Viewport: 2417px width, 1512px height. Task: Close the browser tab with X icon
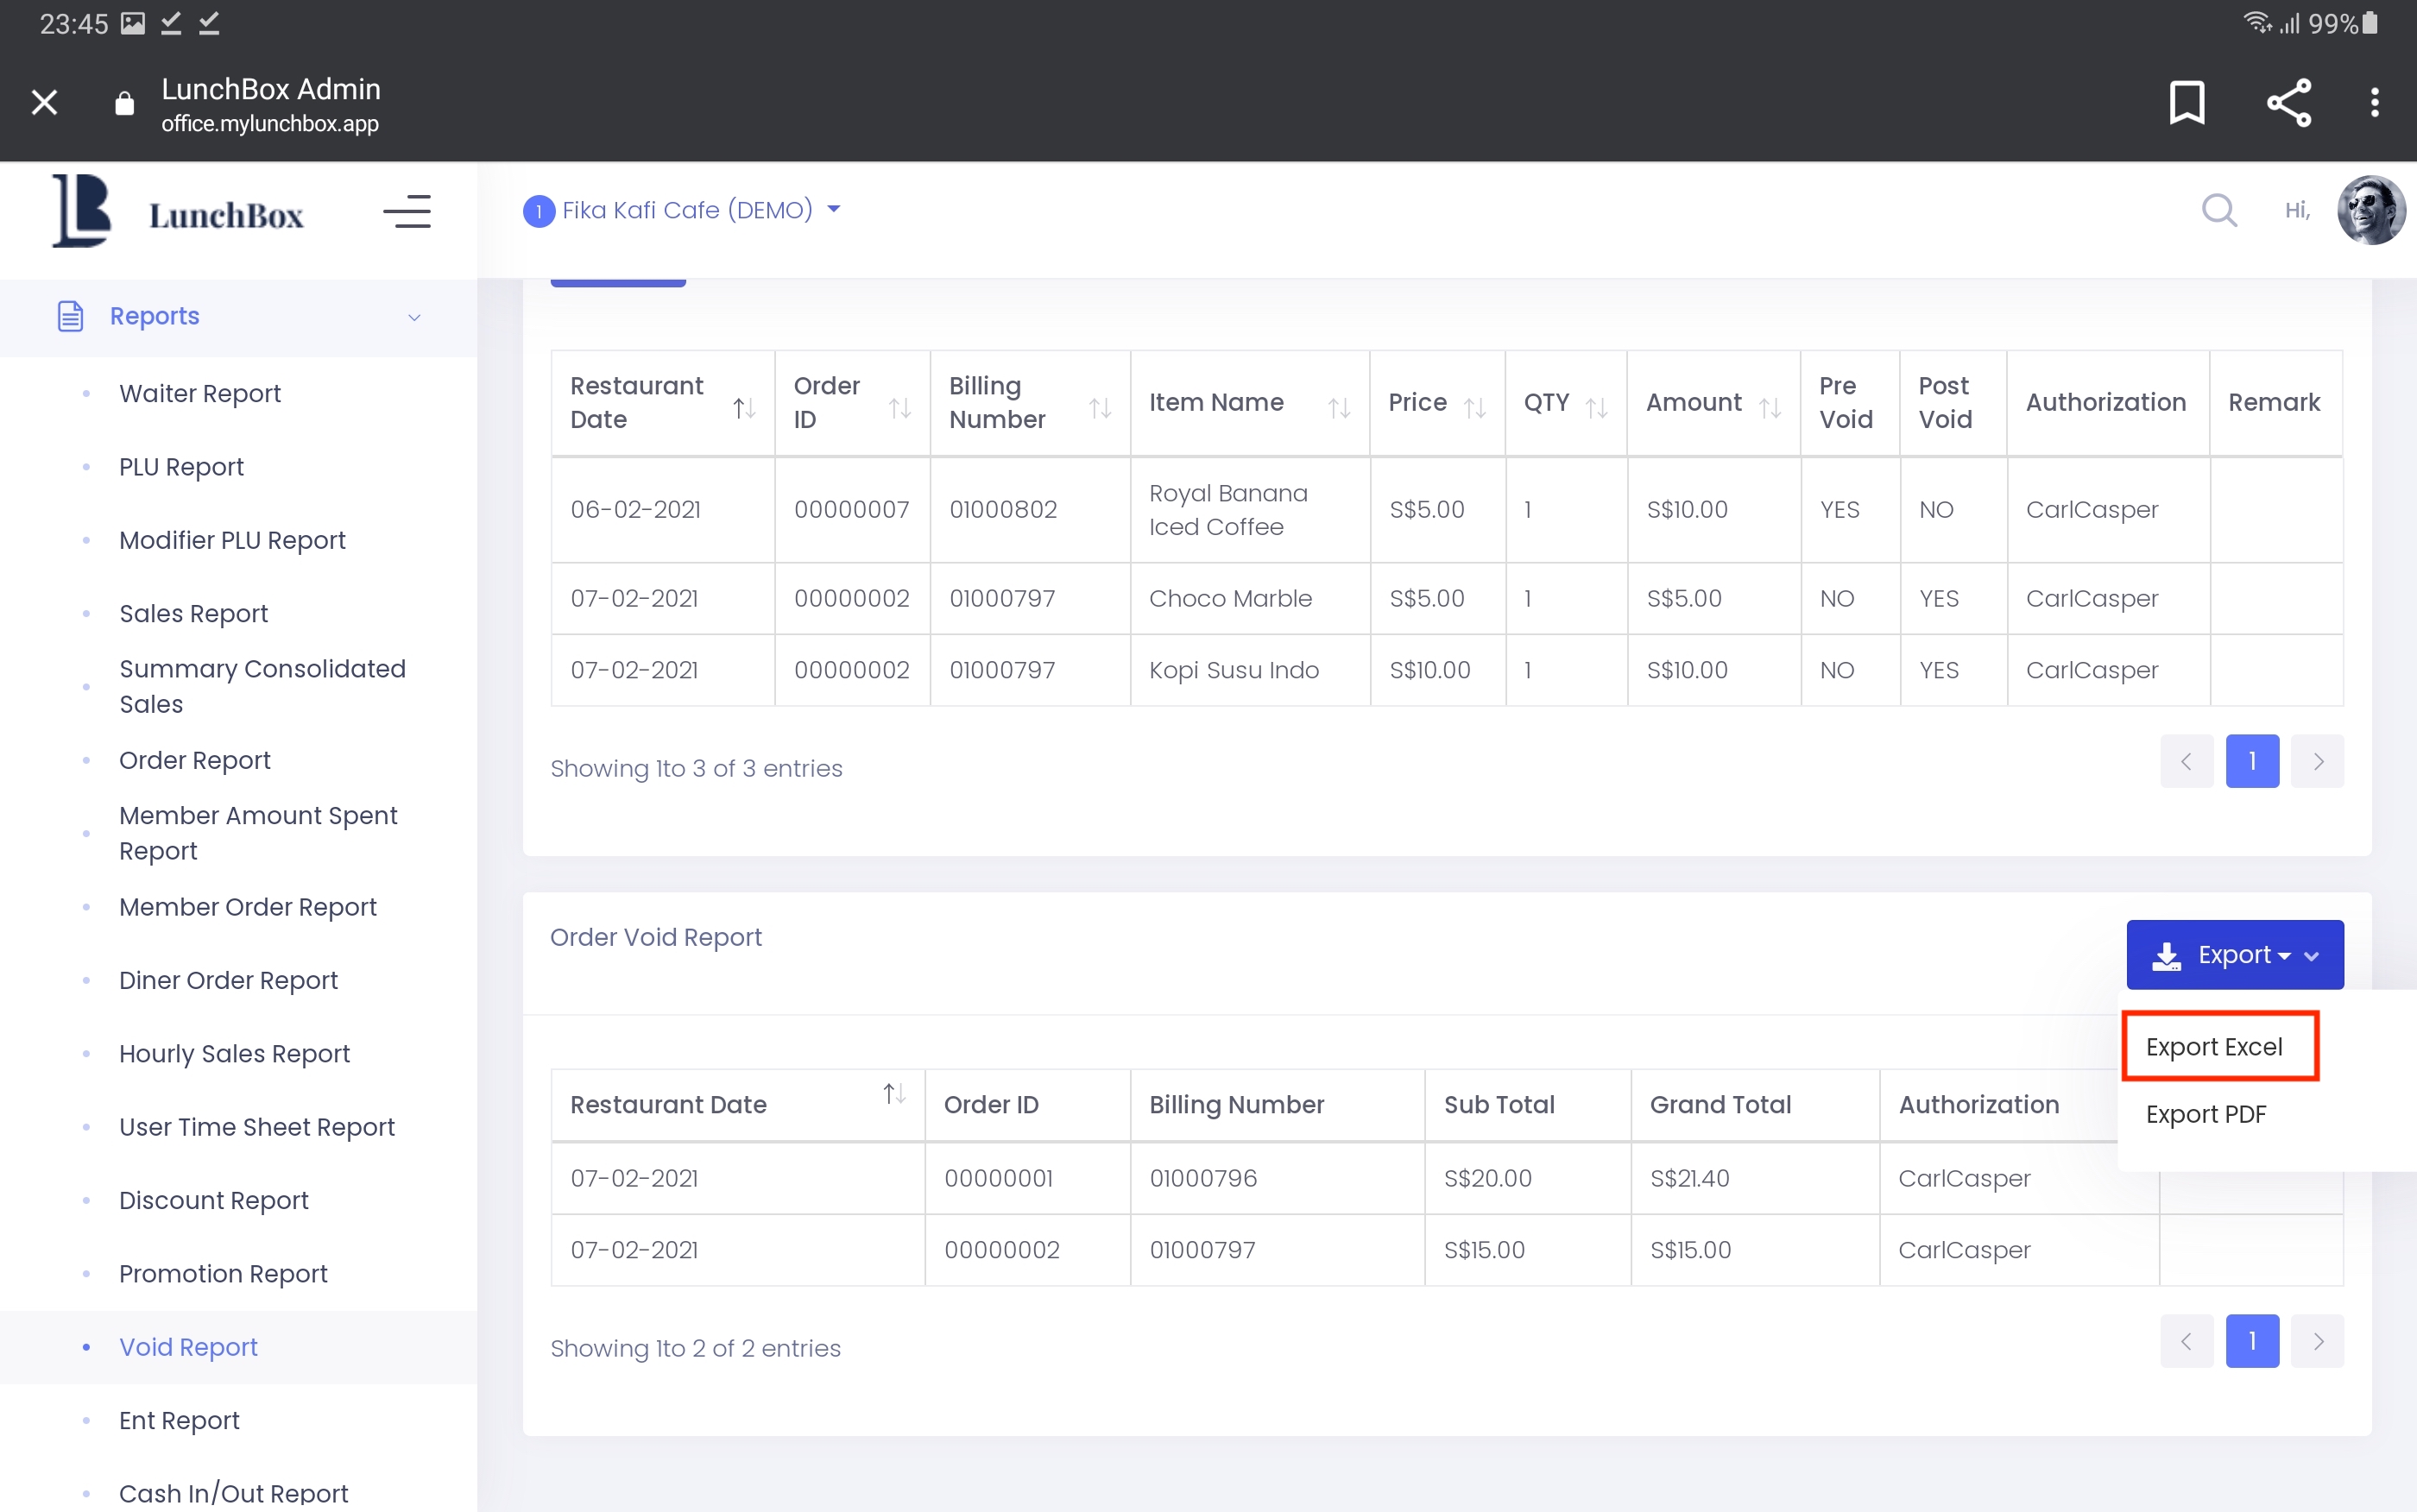coord(44,102)
